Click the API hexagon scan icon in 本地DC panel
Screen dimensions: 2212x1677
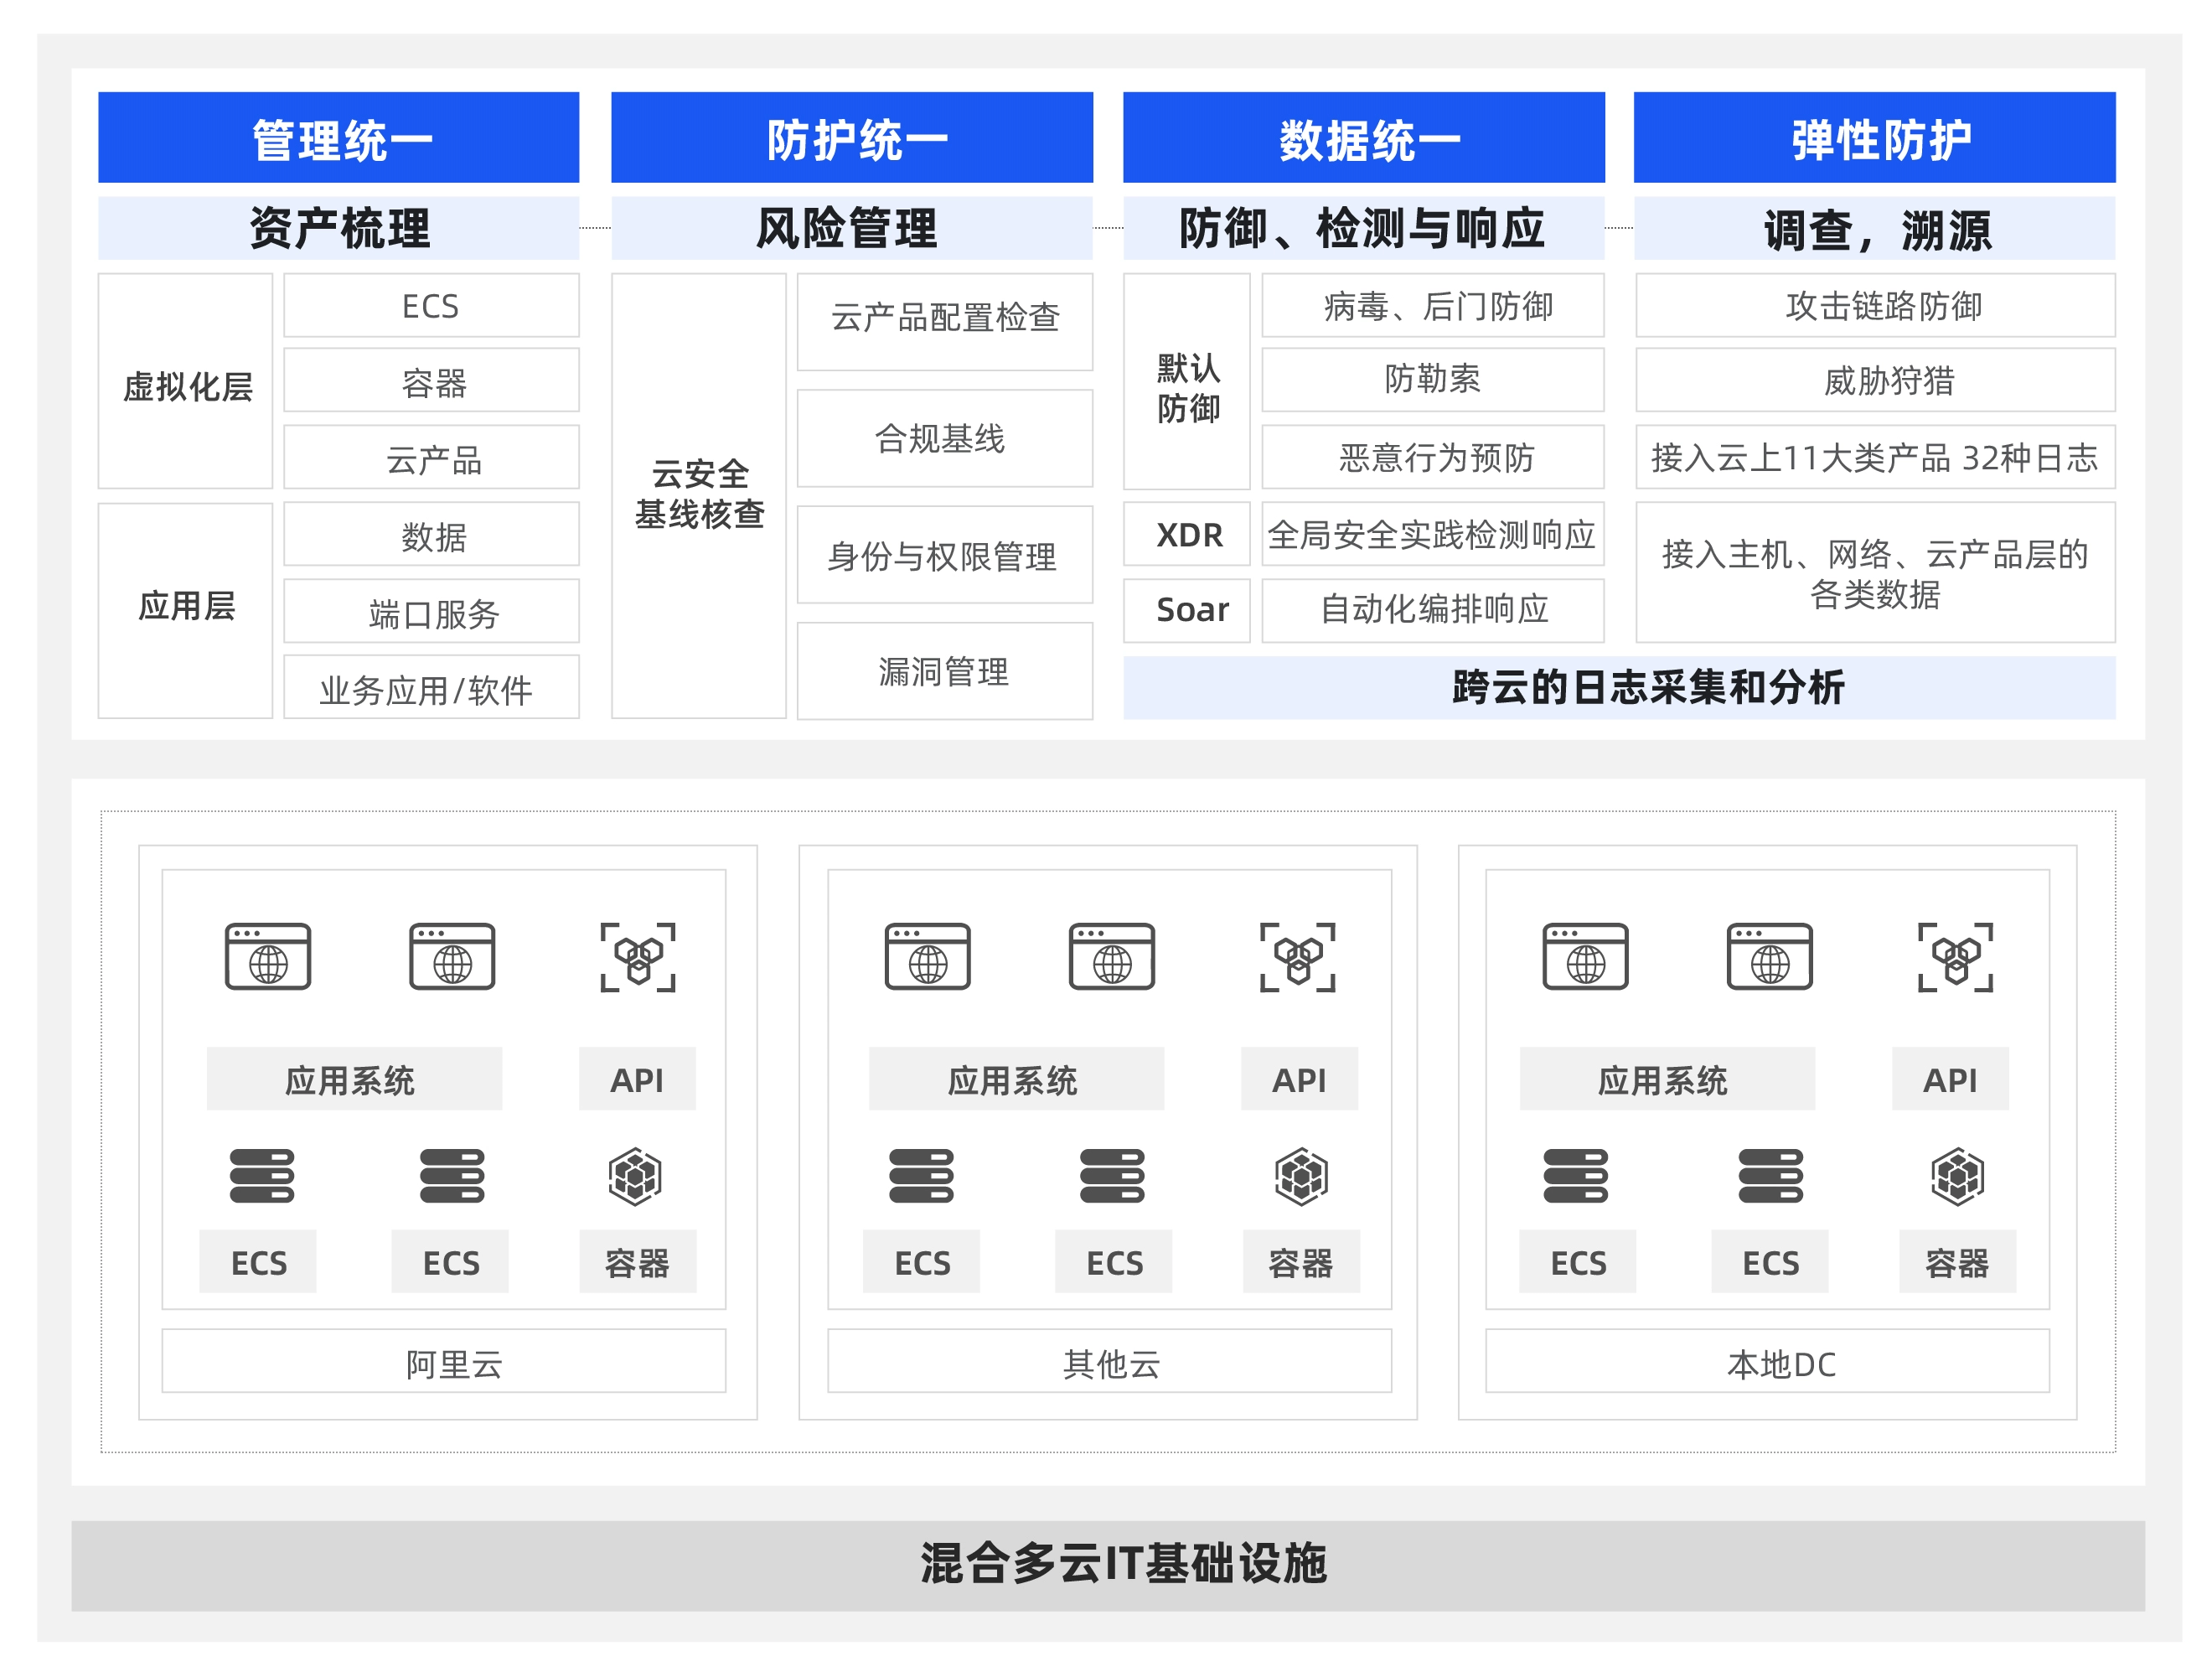pyautogui.click(x=1955, y=958)
